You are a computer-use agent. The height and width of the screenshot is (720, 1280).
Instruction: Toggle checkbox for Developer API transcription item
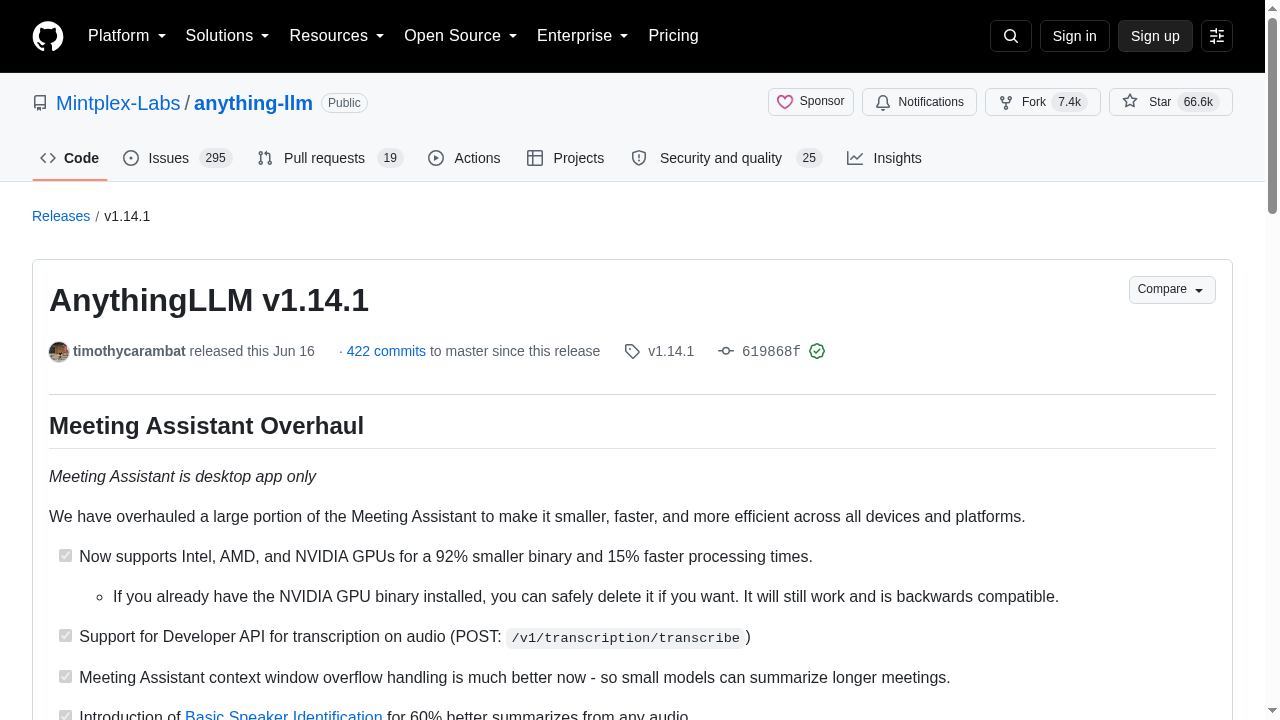(x=65, y=635)
